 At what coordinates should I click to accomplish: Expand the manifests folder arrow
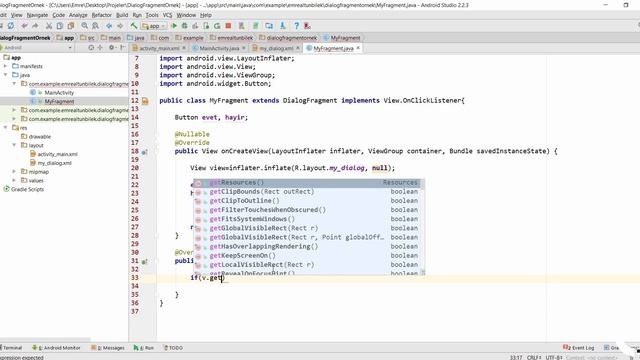tap(6, 66)
